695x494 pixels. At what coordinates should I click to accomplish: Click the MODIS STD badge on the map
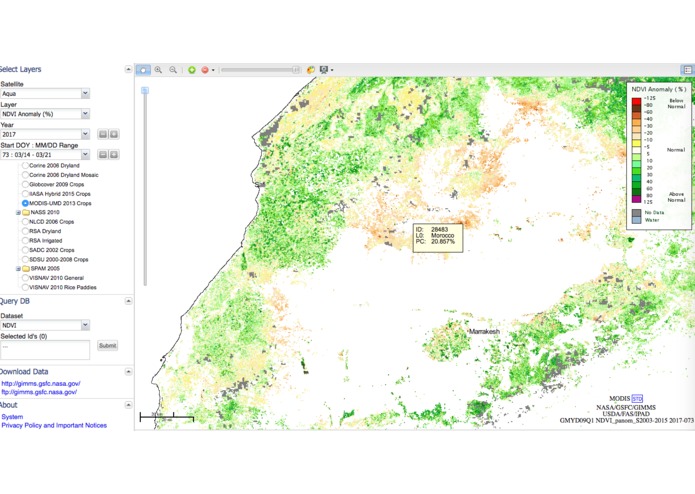pos(637,399)
